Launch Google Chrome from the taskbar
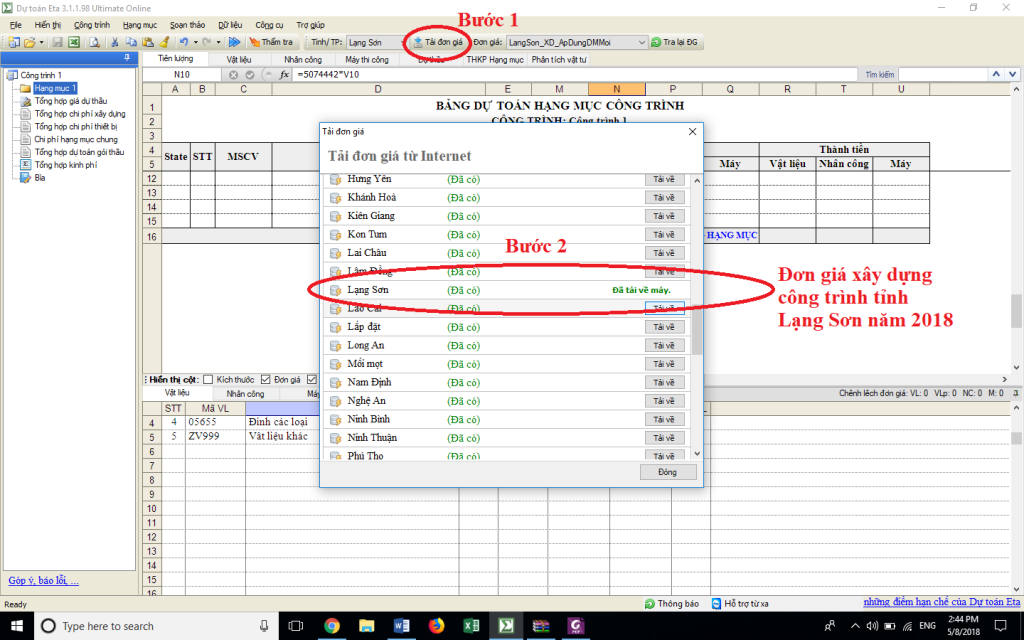Image resolution: width=1024 pixels, height=640 pixels. [332, 626]
